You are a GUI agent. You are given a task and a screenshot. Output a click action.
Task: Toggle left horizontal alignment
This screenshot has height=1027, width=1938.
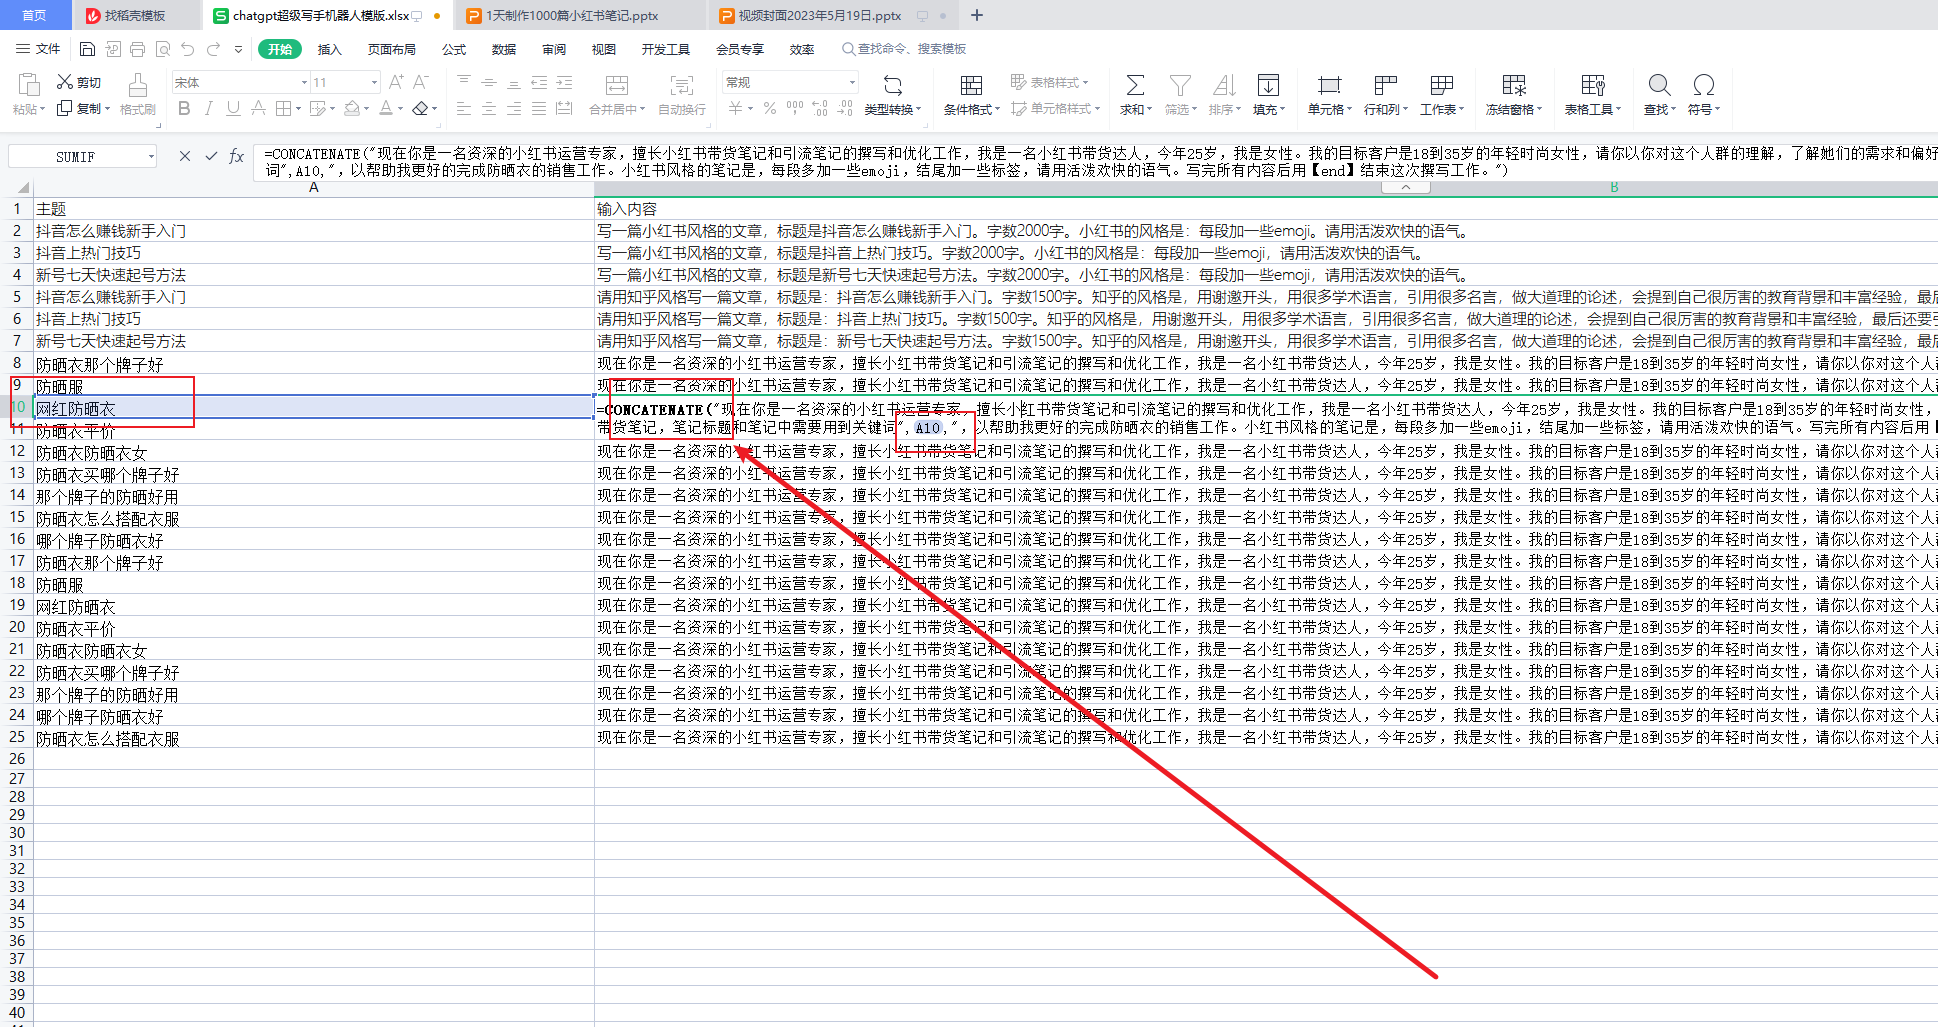(463, 108)
